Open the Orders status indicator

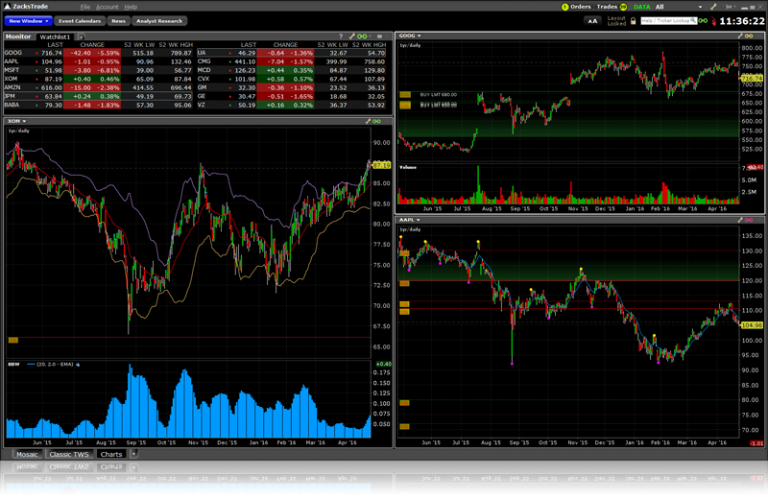pyautogui.click(x=576, y=7)
